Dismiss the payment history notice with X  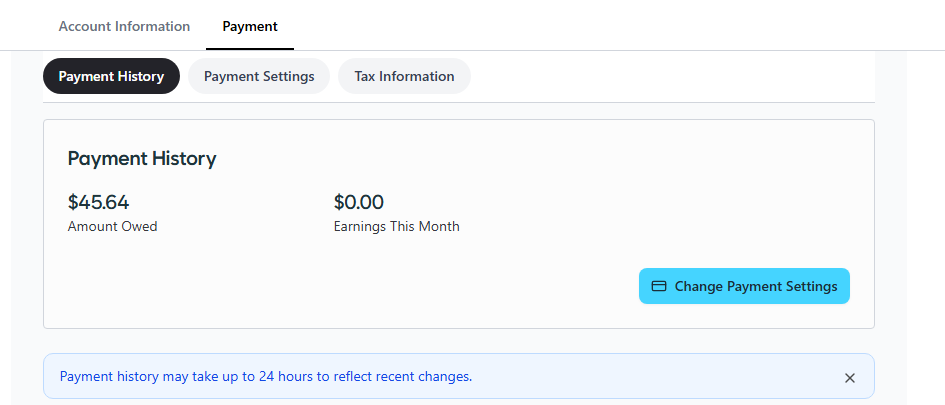850,378
